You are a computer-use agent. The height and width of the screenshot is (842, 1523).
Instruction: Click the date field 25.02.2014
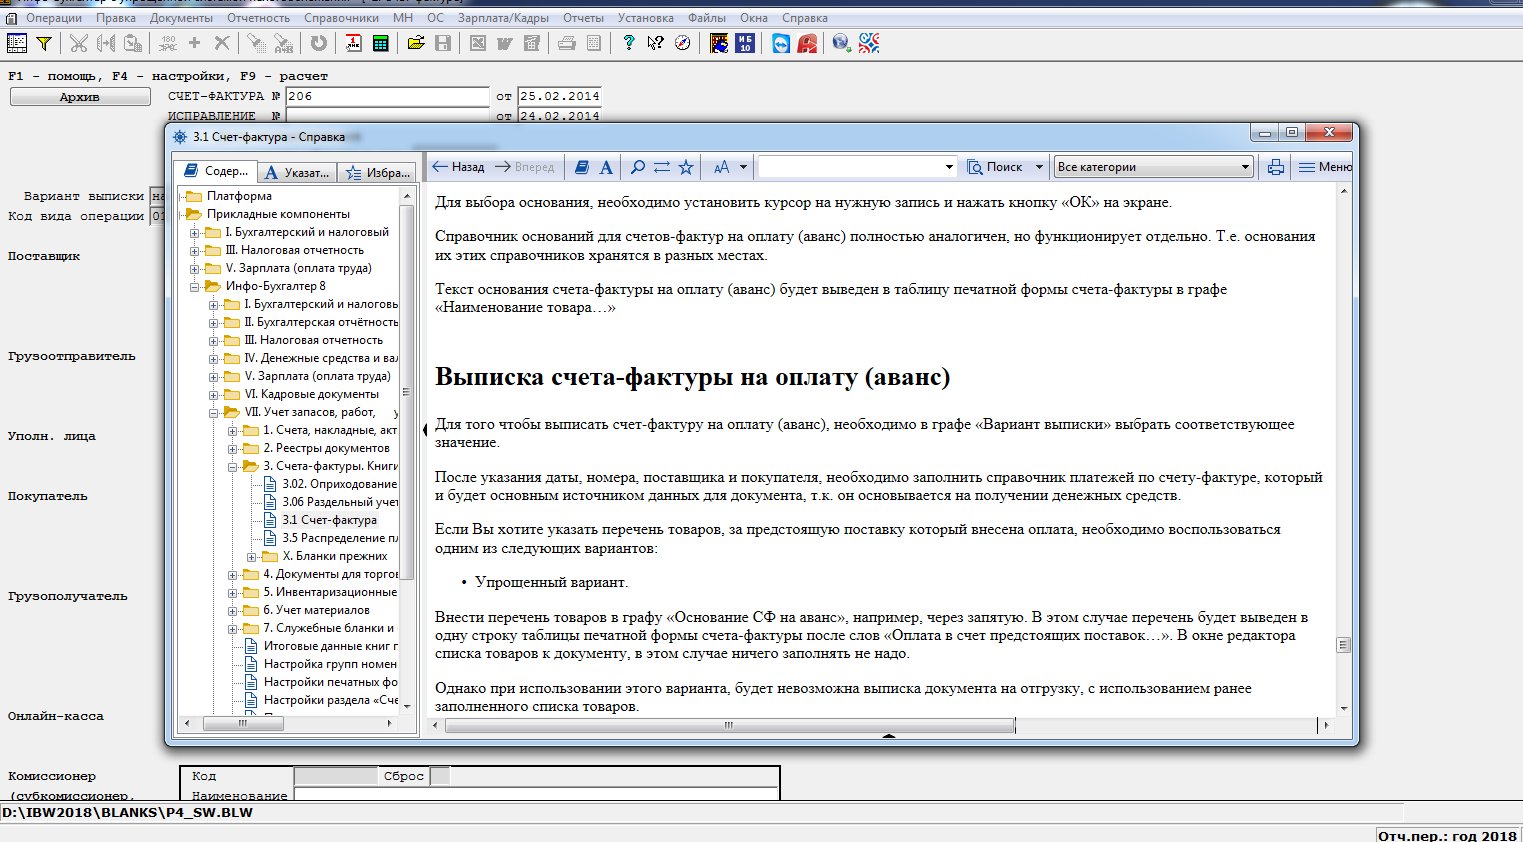[560, 96]
